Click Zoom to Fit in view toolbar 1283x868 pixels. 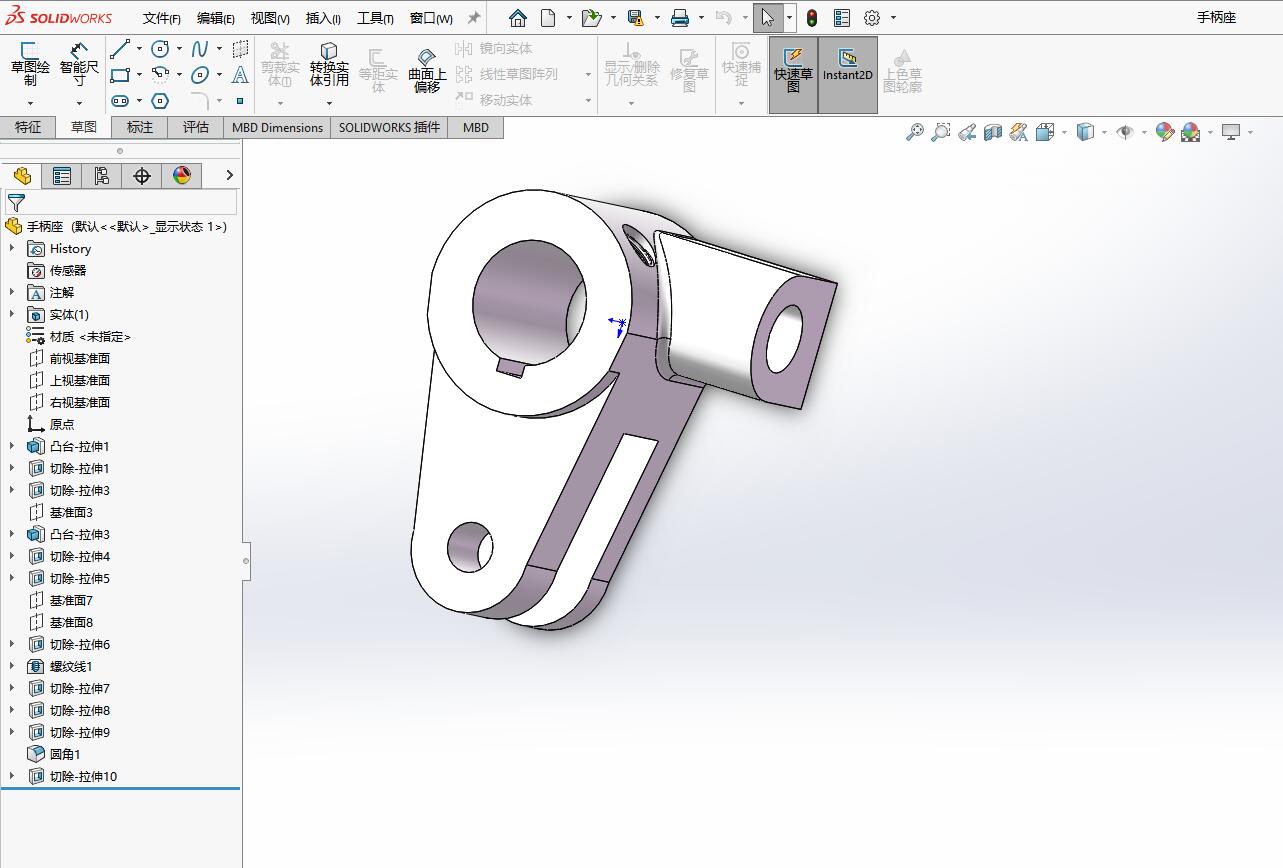tap(914, 132)
